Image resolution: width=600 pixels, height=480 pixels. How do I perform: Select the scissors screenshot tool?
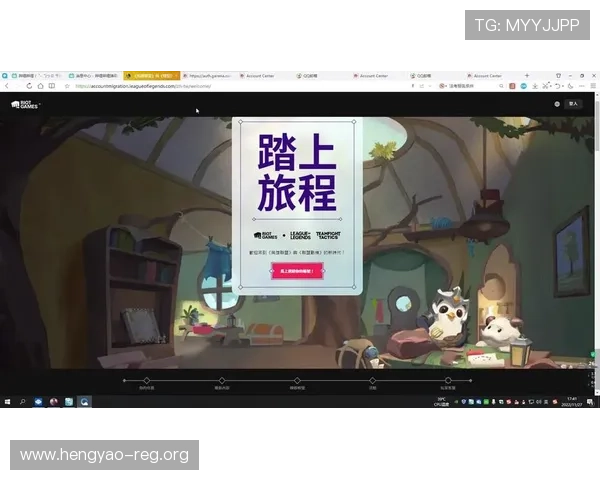click(x=546, y=86)
